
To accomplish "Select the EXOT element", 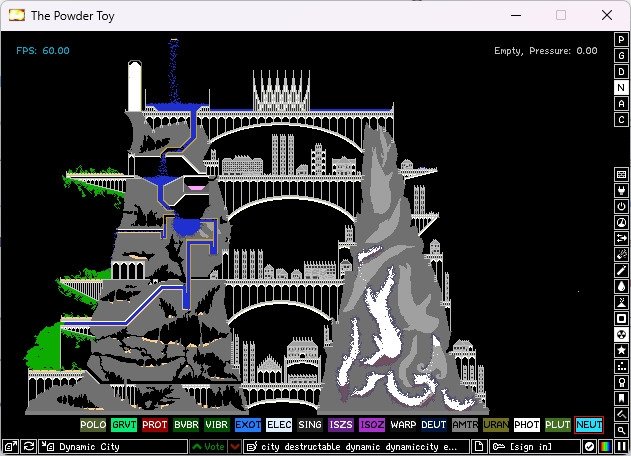I will [248, 425].
